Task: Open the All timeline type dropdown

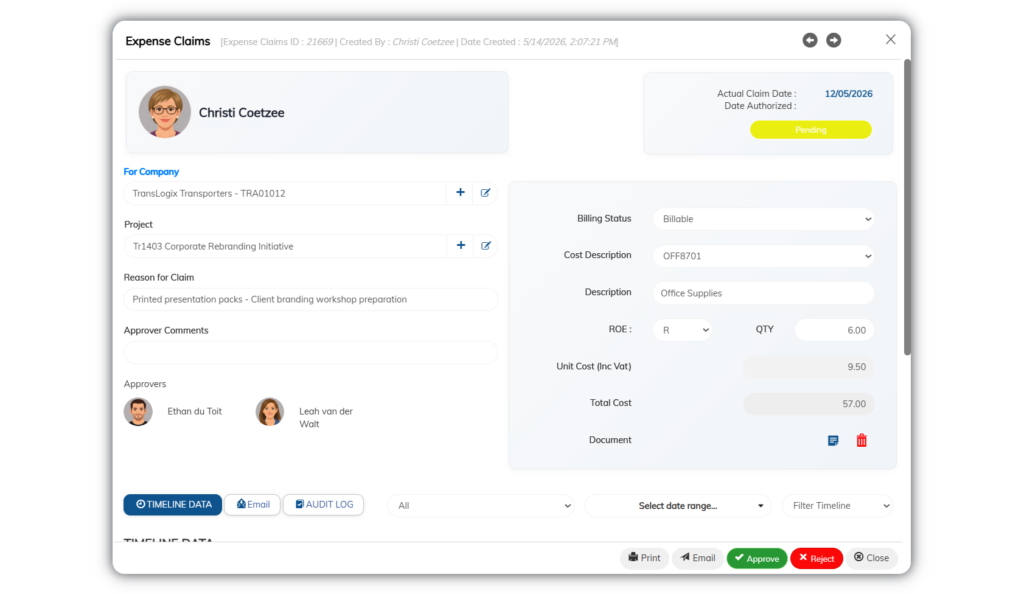Action: [x=481, y=505]
